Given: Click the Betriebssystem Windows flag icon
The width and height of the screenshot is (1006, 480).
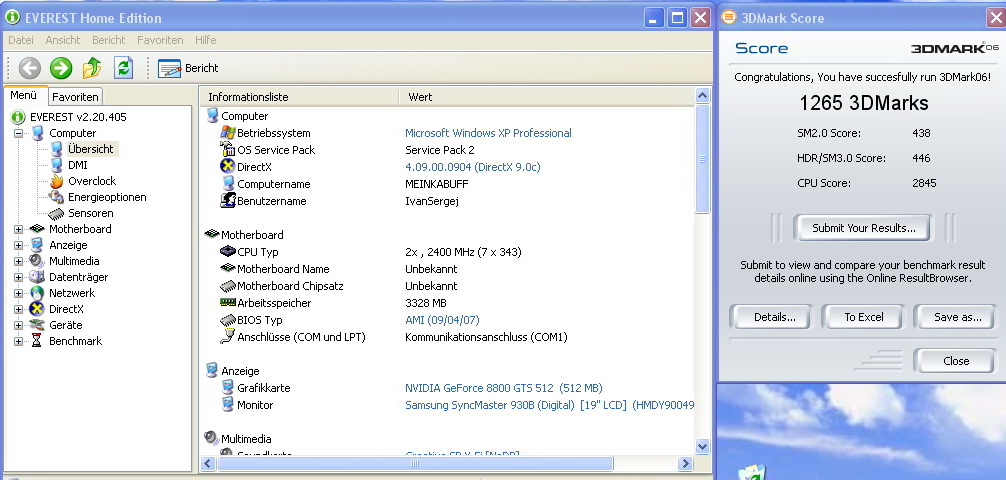Looking at the screenshot, I should click(228, 133).
